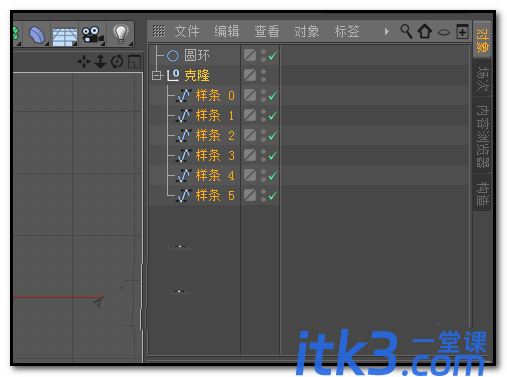This screenshot has width=507, height=377.
Task: Click the spline icon of 样条 5
Action: [x=184, y=196]
